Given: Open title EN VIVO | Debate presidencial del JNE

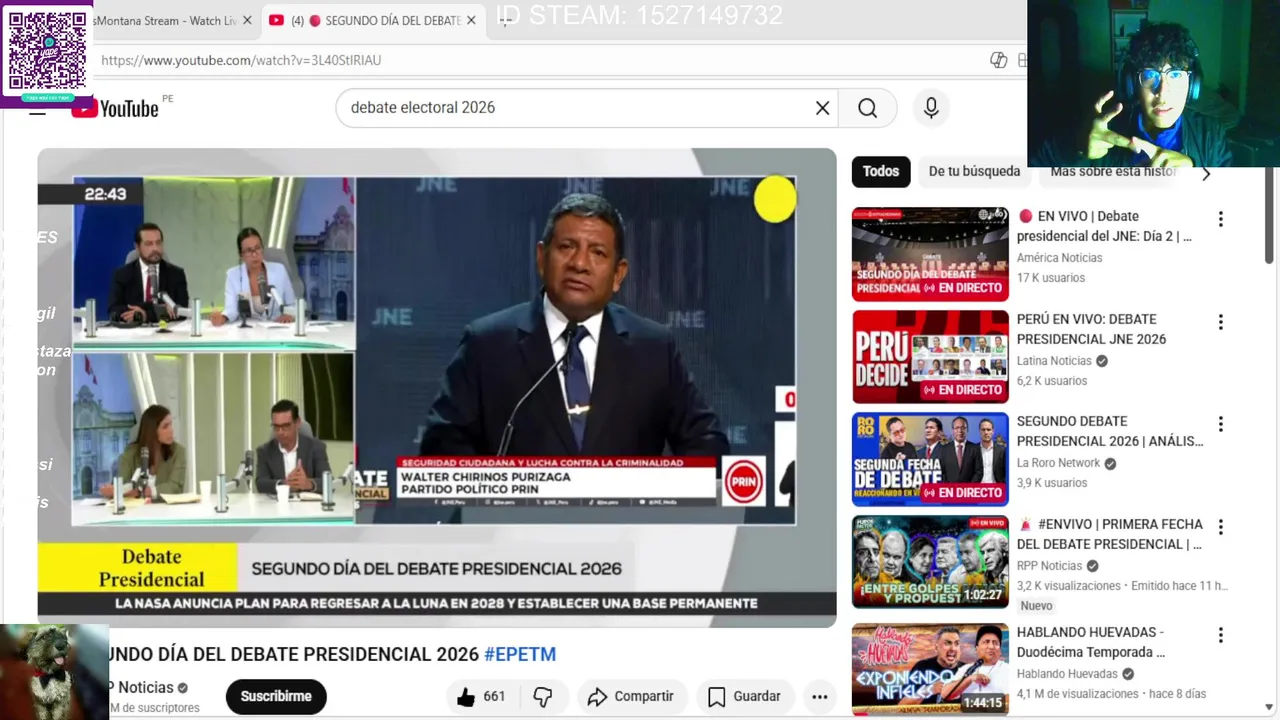Looking at the screenshot, I should point(1105,226).
